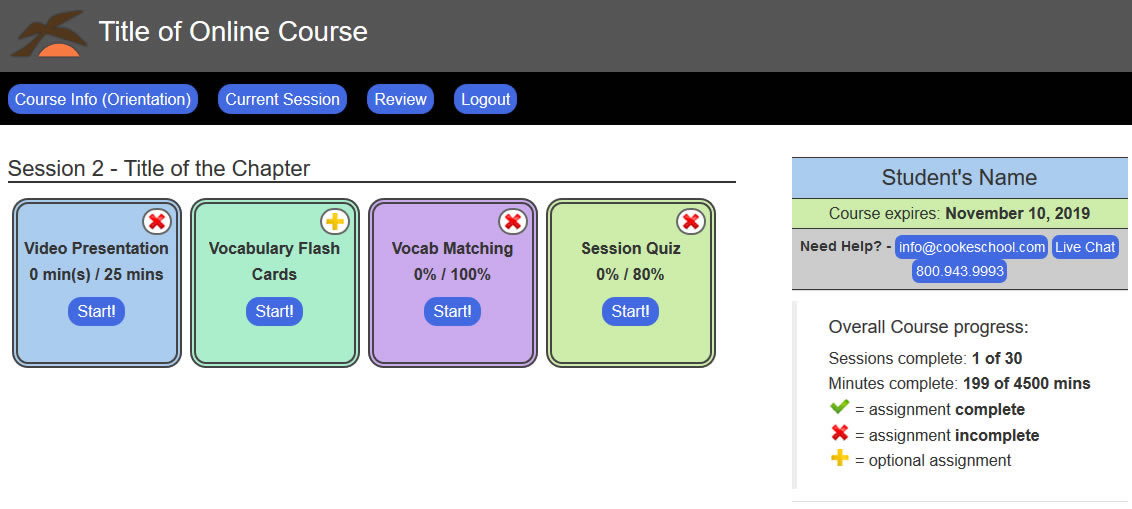1132x509 pixels.
Task: Email info@cookeschool.com for help
Action: tap(971, 247)
